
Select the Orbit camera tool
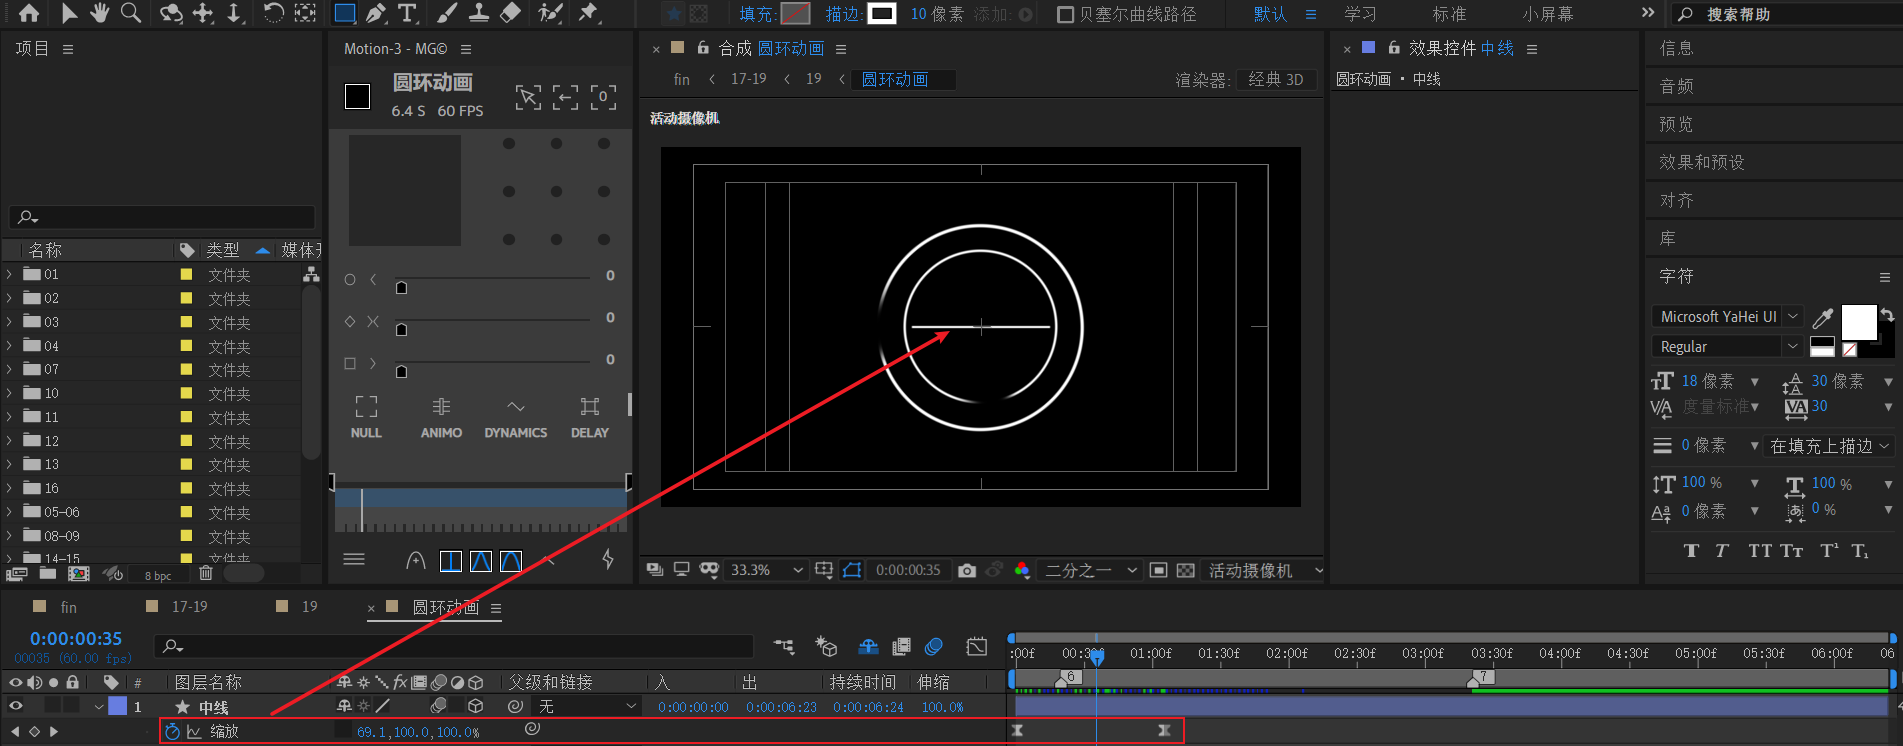coord(172,13)
